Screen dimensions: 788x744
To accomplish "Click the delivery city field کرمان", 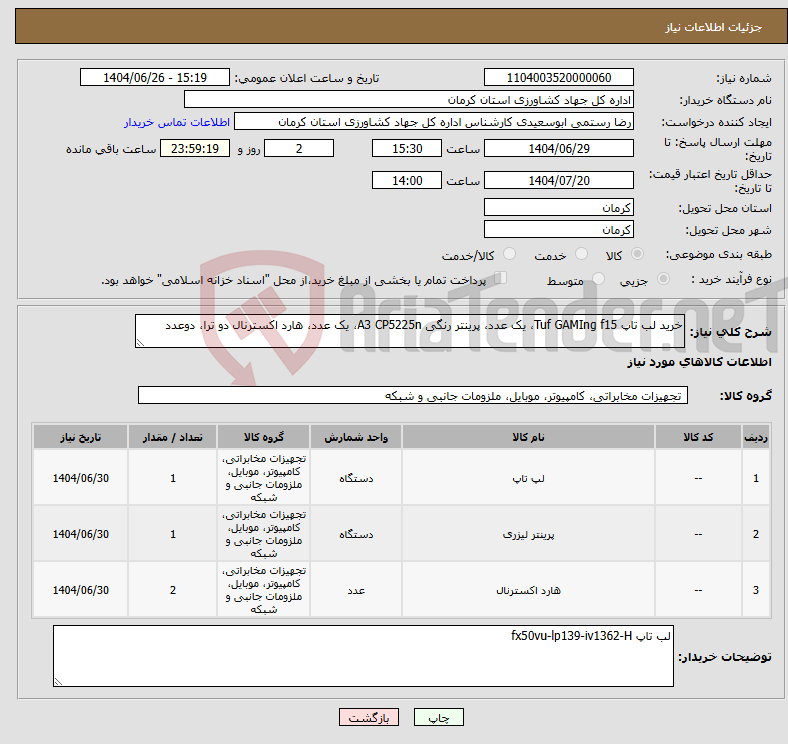I will (x=558, y=229).
